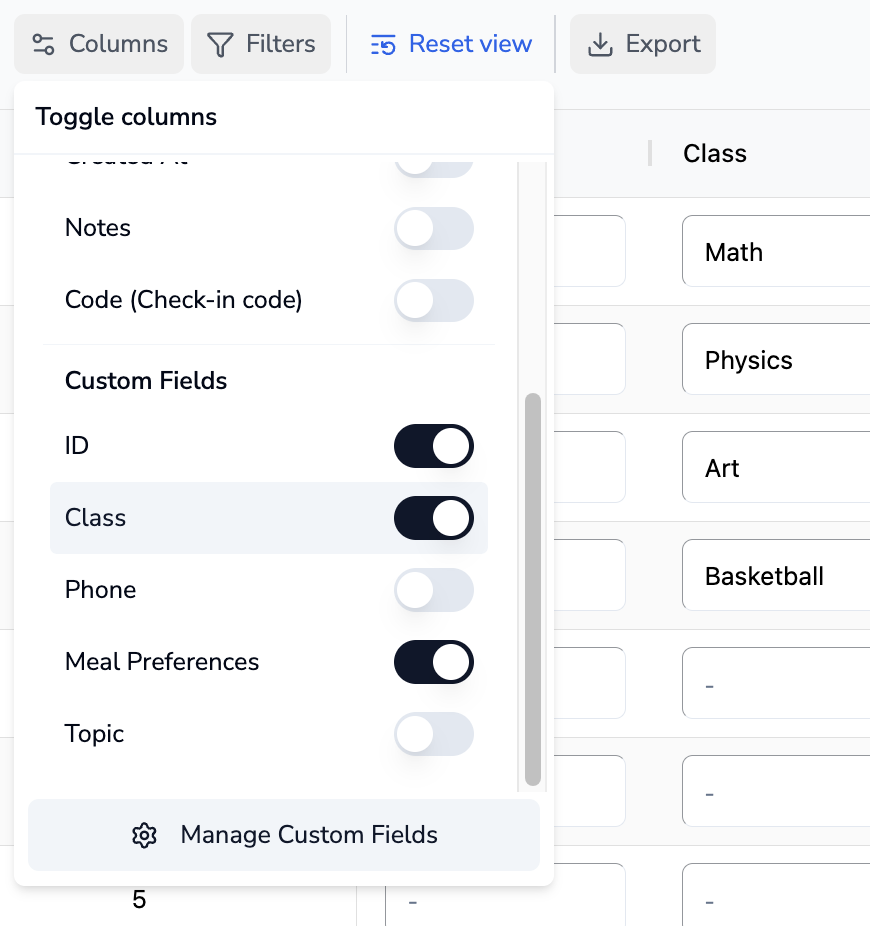Open the Math class field
Image resolution: width=870 pixels, height=926 pixels.
click(x=775, y=252)
